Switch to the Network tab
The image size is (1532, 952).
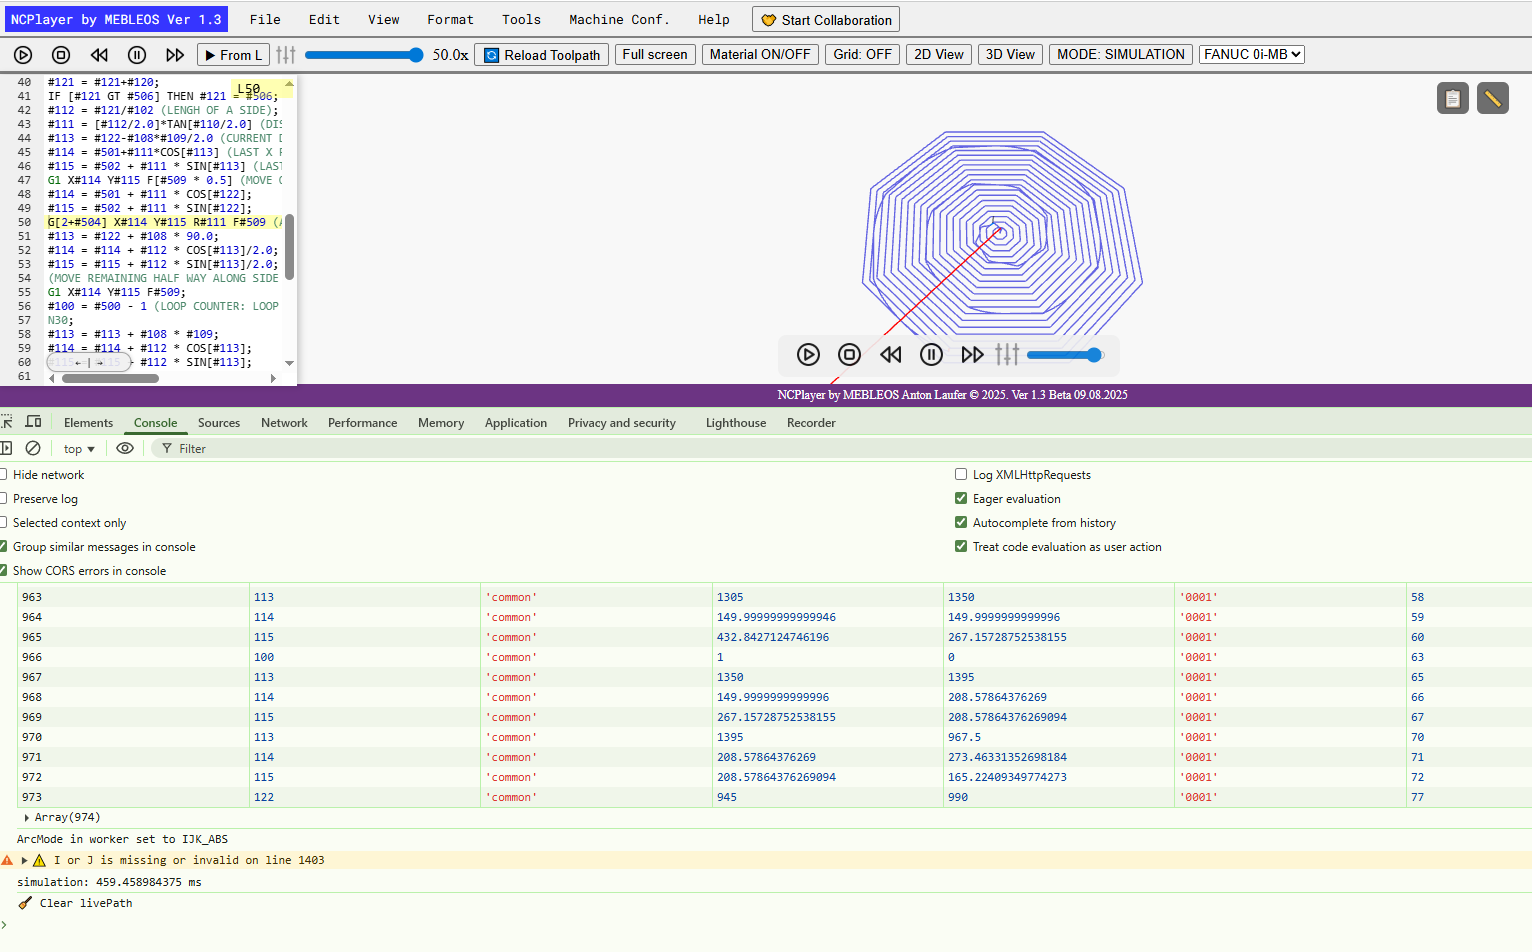pos(284,423)
